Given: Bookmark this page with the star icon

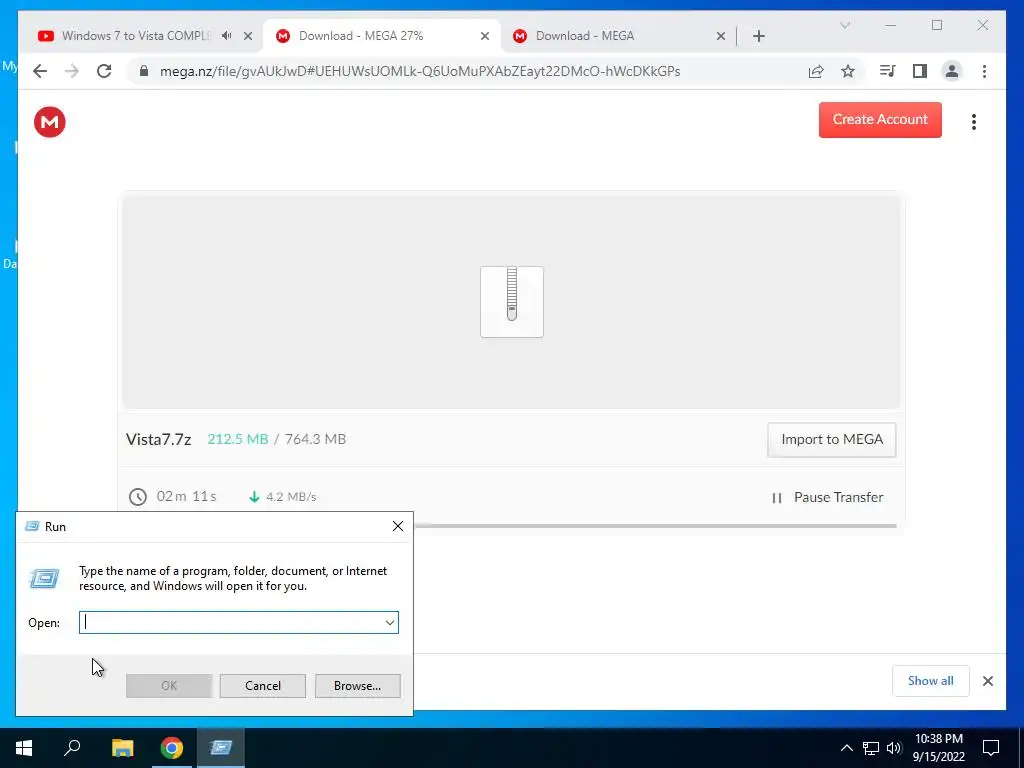Looking at the screenshot, I should coord(848,71).
